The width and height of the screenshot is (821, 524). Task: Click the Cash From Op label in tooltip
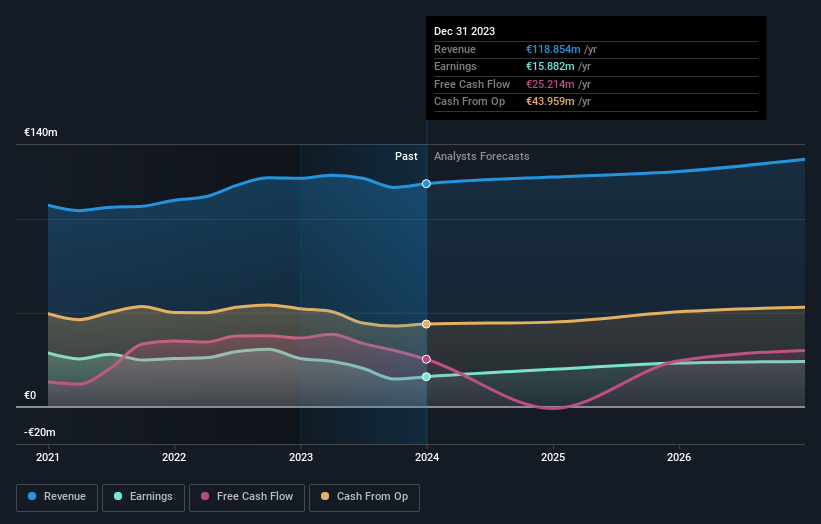[x=469, y=102]
